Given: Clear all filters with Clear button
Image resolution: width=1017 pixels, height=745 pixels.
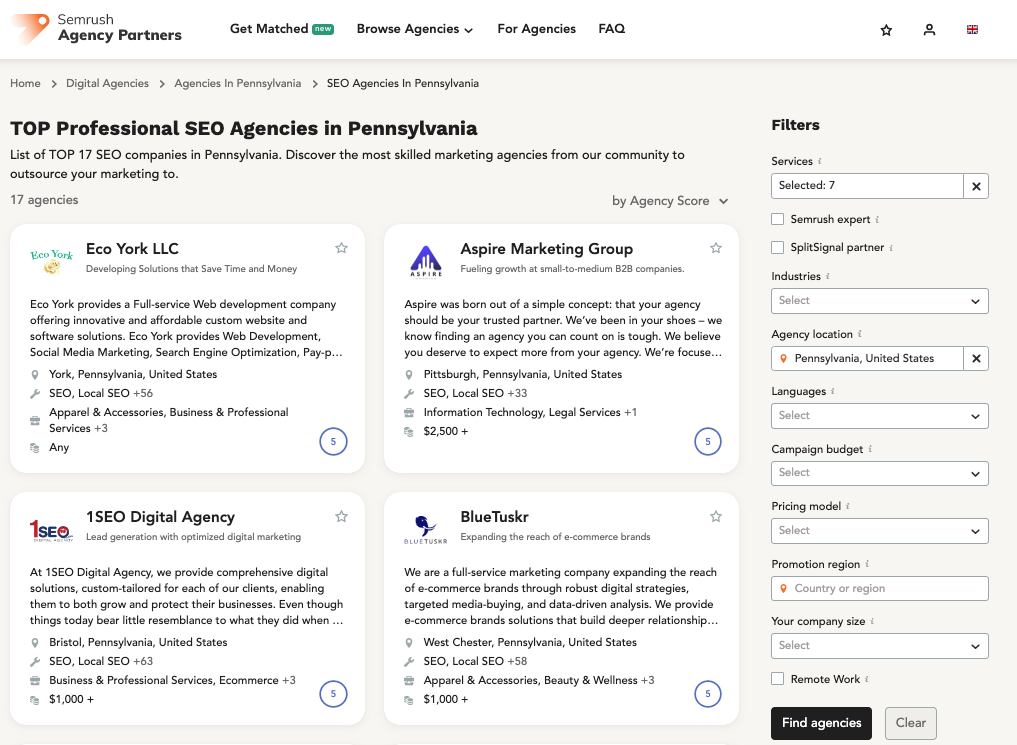Looking at the screenshot, I should tap(911, 723).
